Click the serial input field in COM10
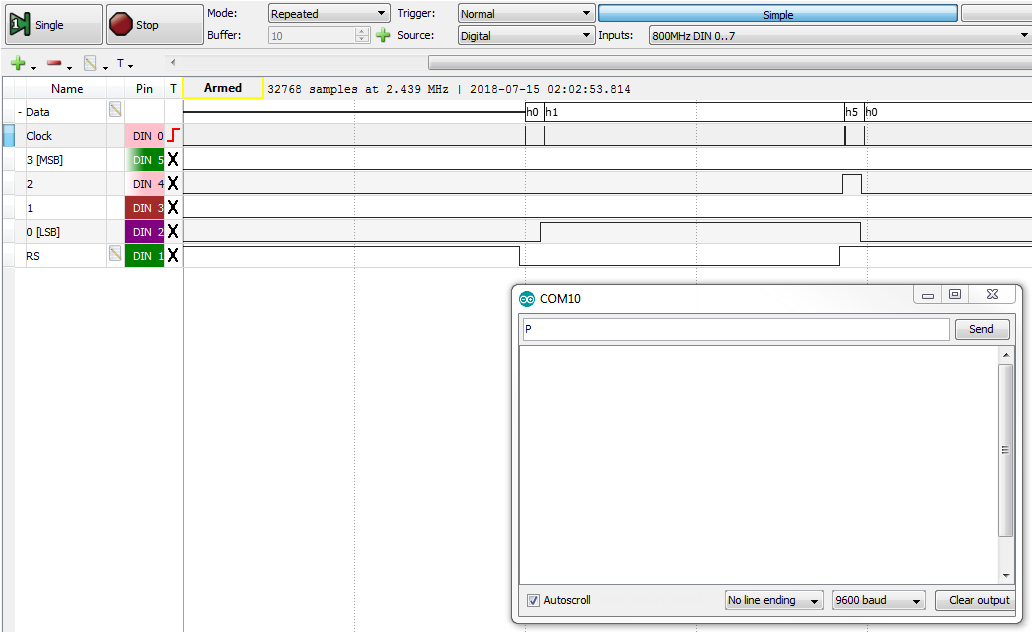The image size is (1032, 632). pyautogui.click(x=736, y=329)
